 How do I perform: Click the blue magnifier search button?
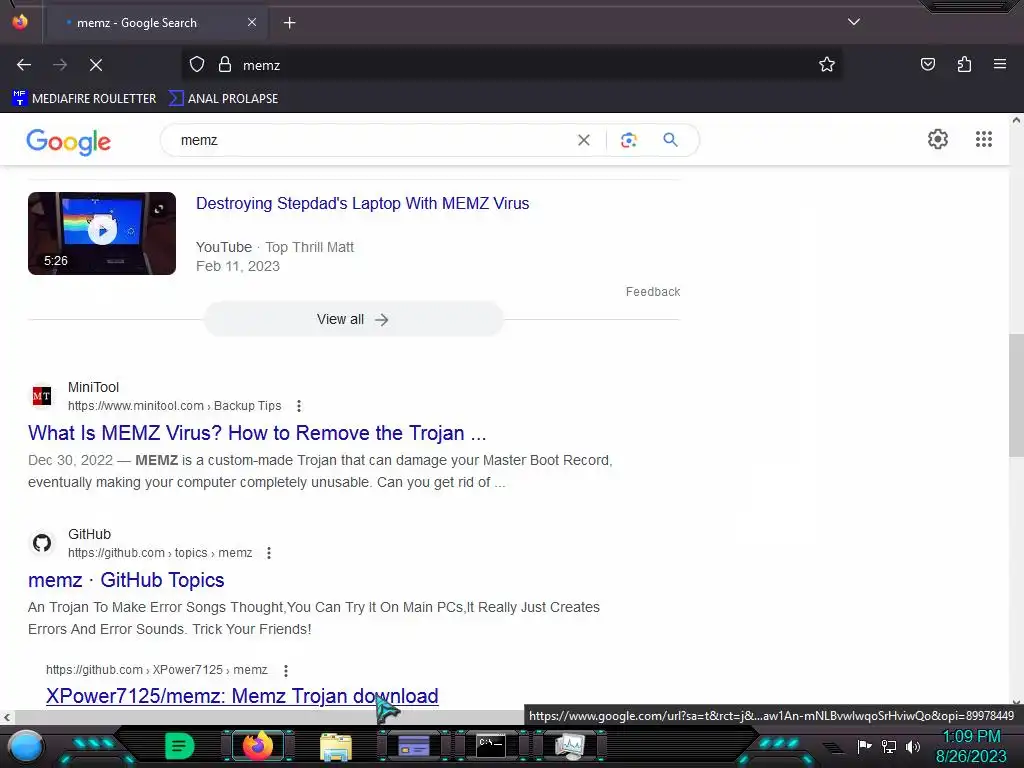[670, 140]
